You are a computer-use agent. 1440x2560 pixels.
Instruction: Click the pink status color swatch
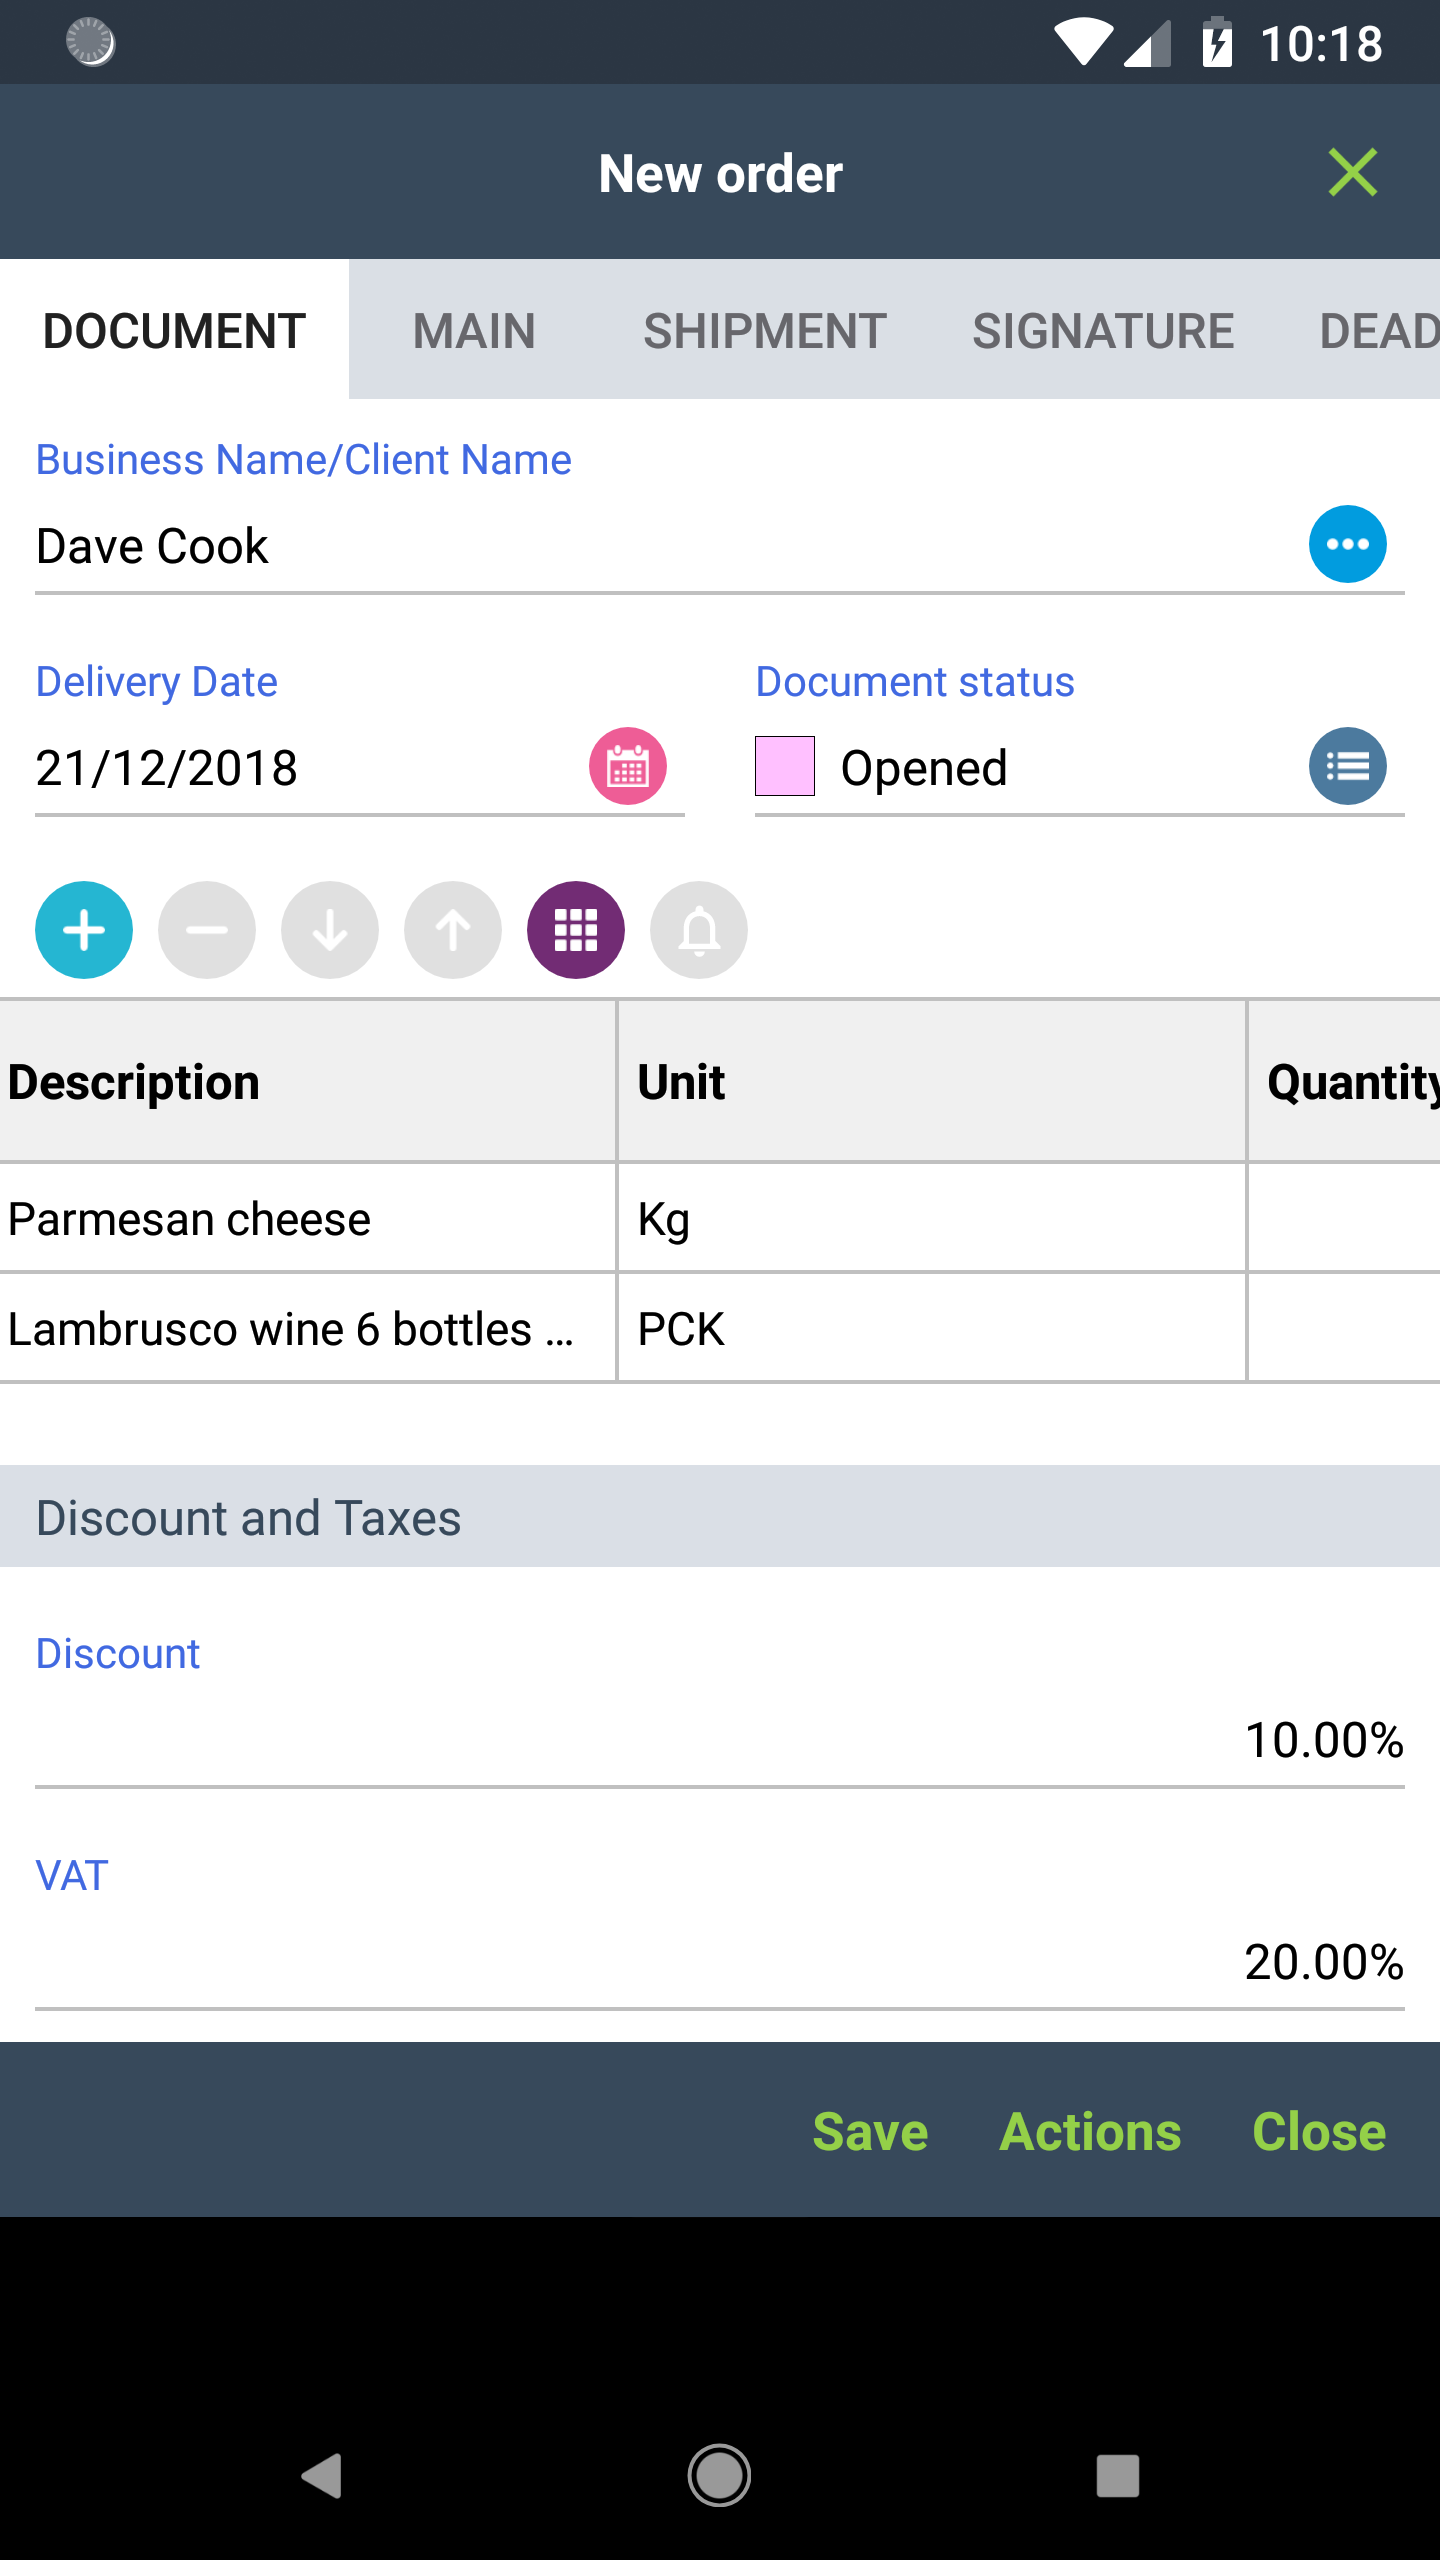(x=785, y=766)
